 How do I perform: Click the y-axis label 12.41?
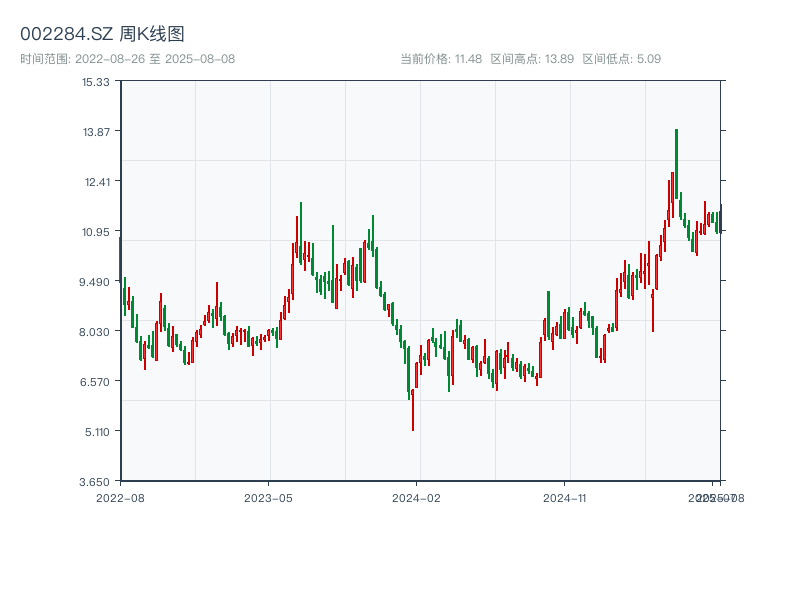(97, 182)
